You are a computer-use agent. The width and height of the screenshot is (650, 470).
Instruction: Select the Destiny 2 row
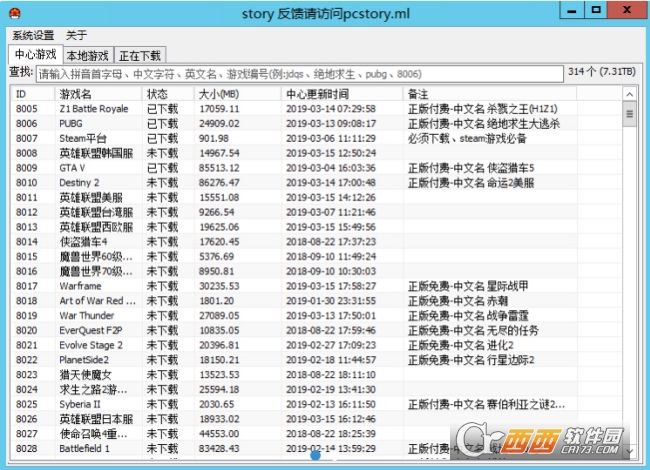316,183
